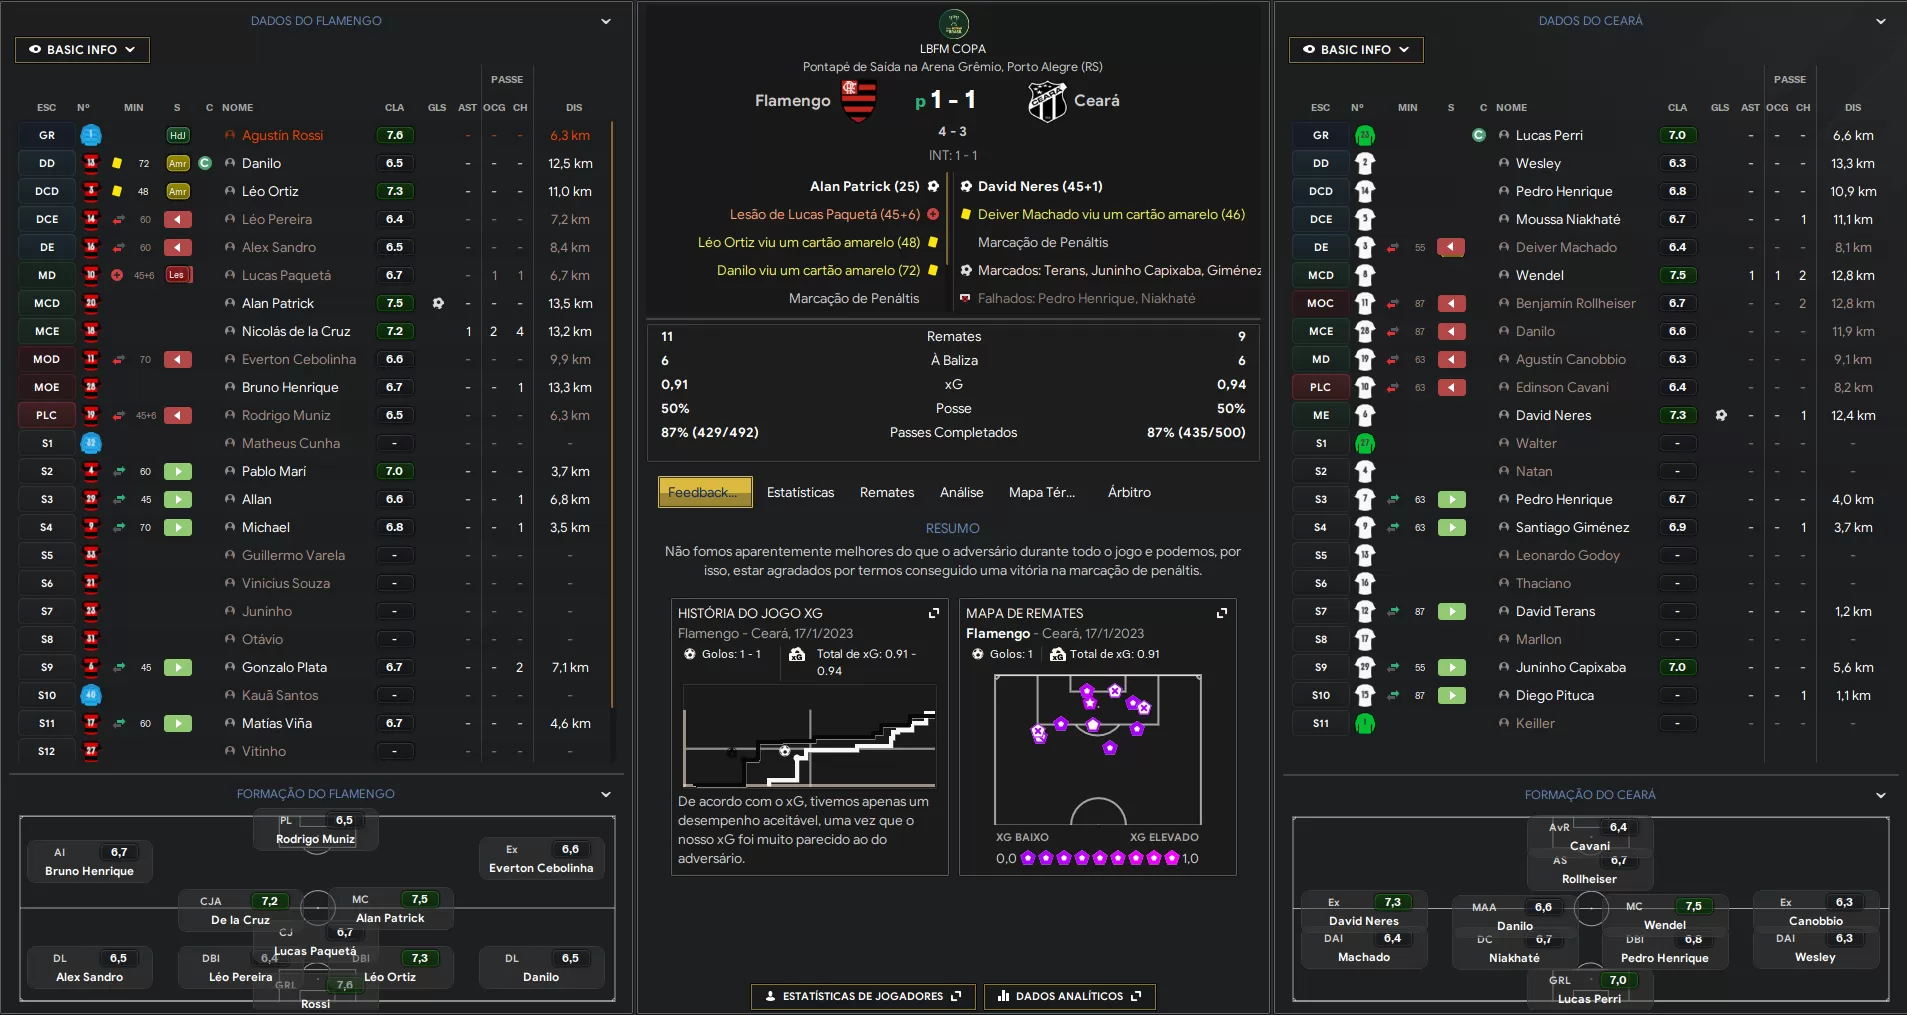Open Agustín Rossi's player profile
Image resolution: width=1907 pixels, height=1015 pixels.
(282, 135)
